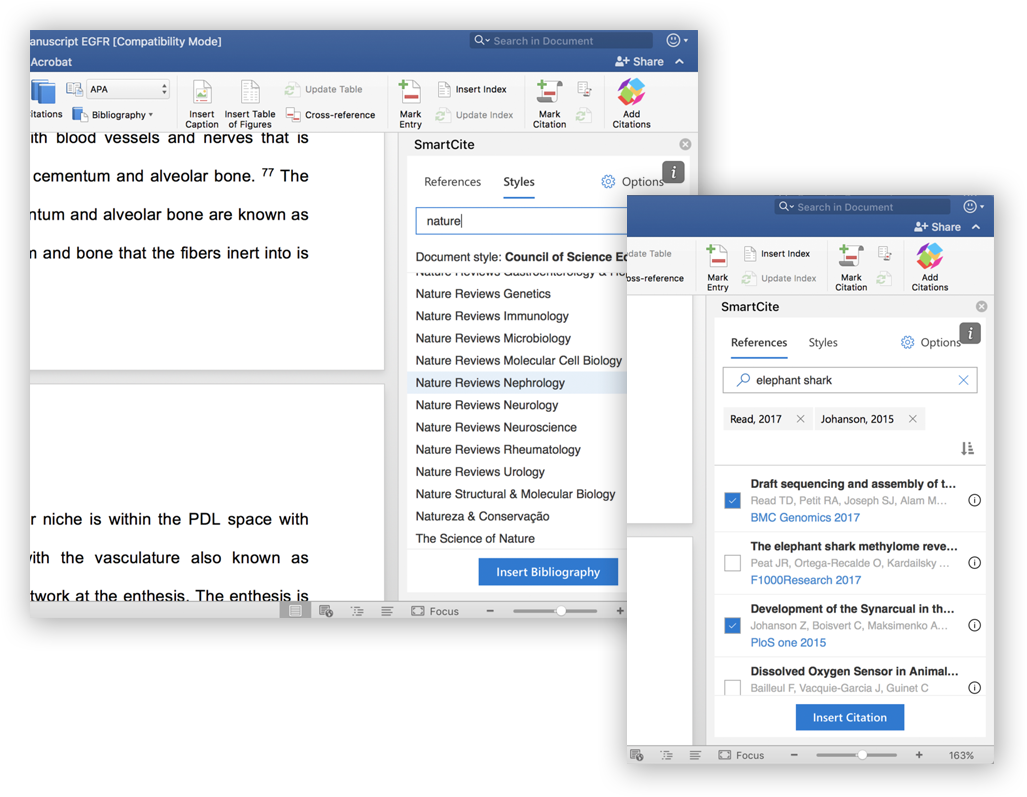
Task: Check The elephant shark methylome reference
Action: pos(732,563)
